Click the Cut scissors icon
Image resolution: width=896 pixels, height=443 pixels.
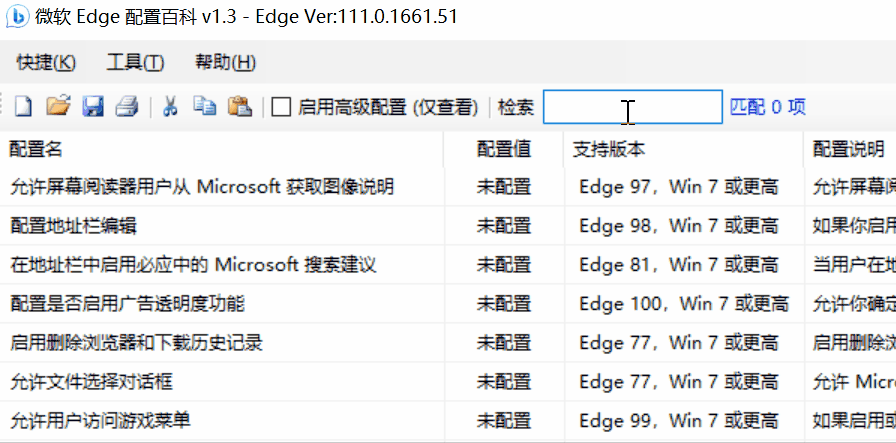pos(170,106)
